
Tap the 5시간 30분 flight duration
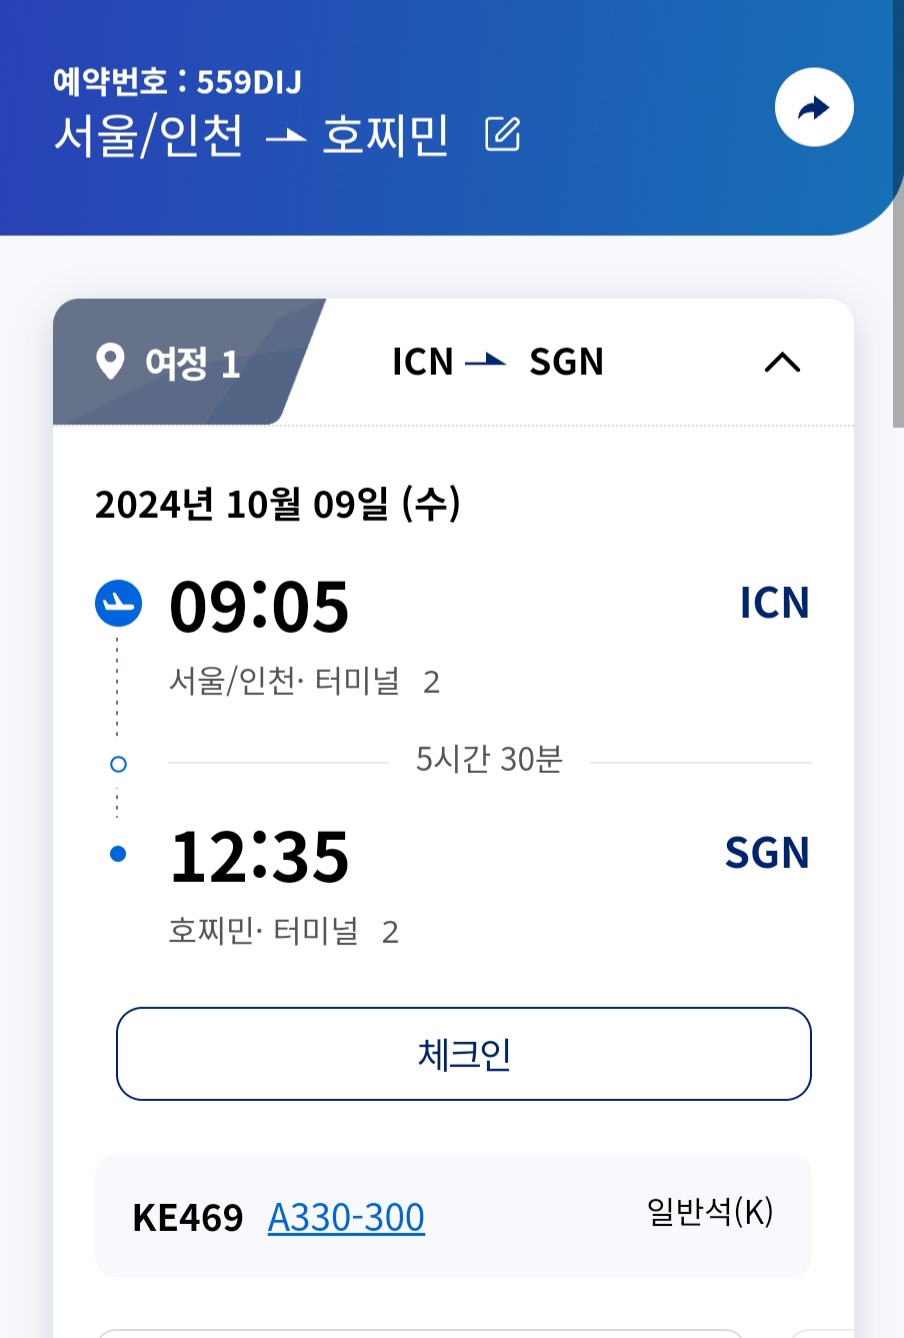(x=489, y=759)
